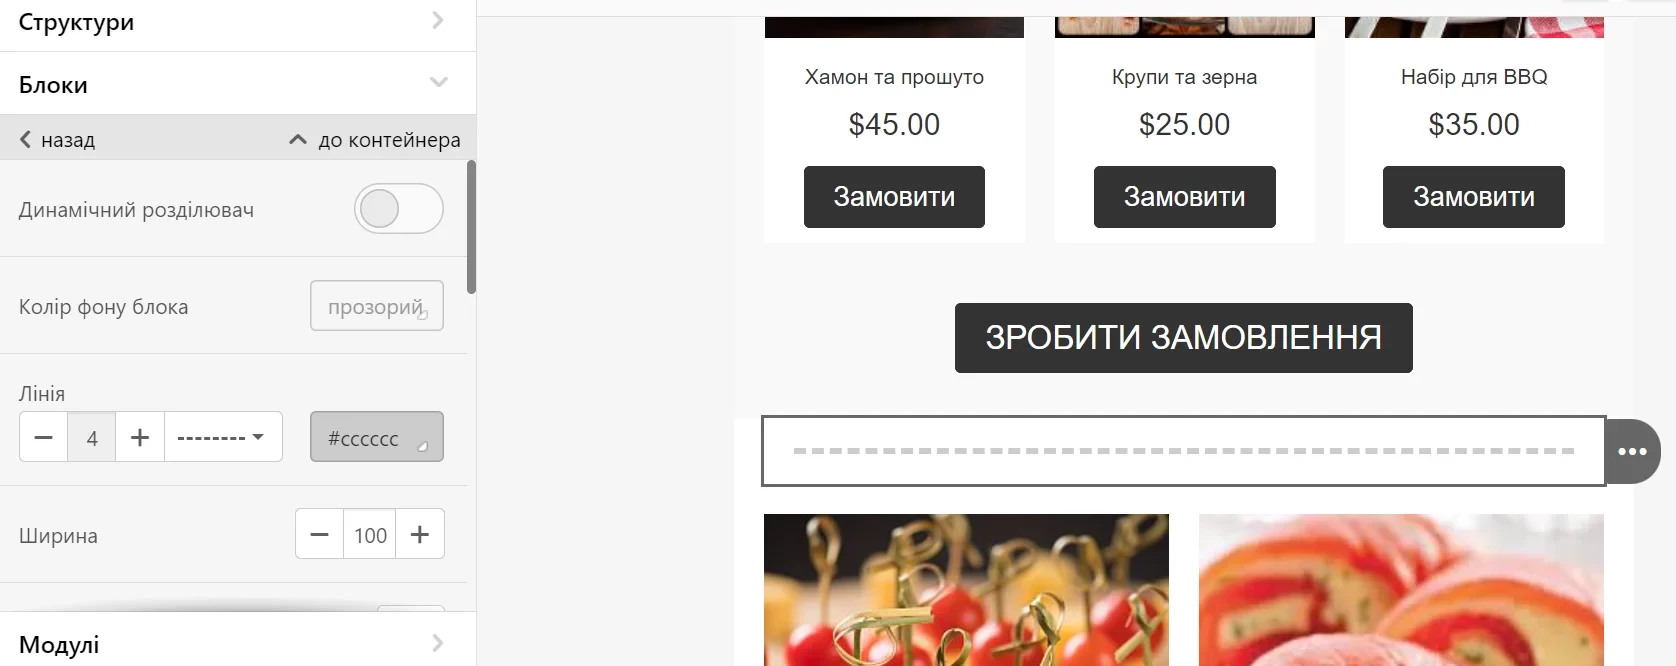
Task: Click the Ширина value field showing 100
Action: pos(370,535)
